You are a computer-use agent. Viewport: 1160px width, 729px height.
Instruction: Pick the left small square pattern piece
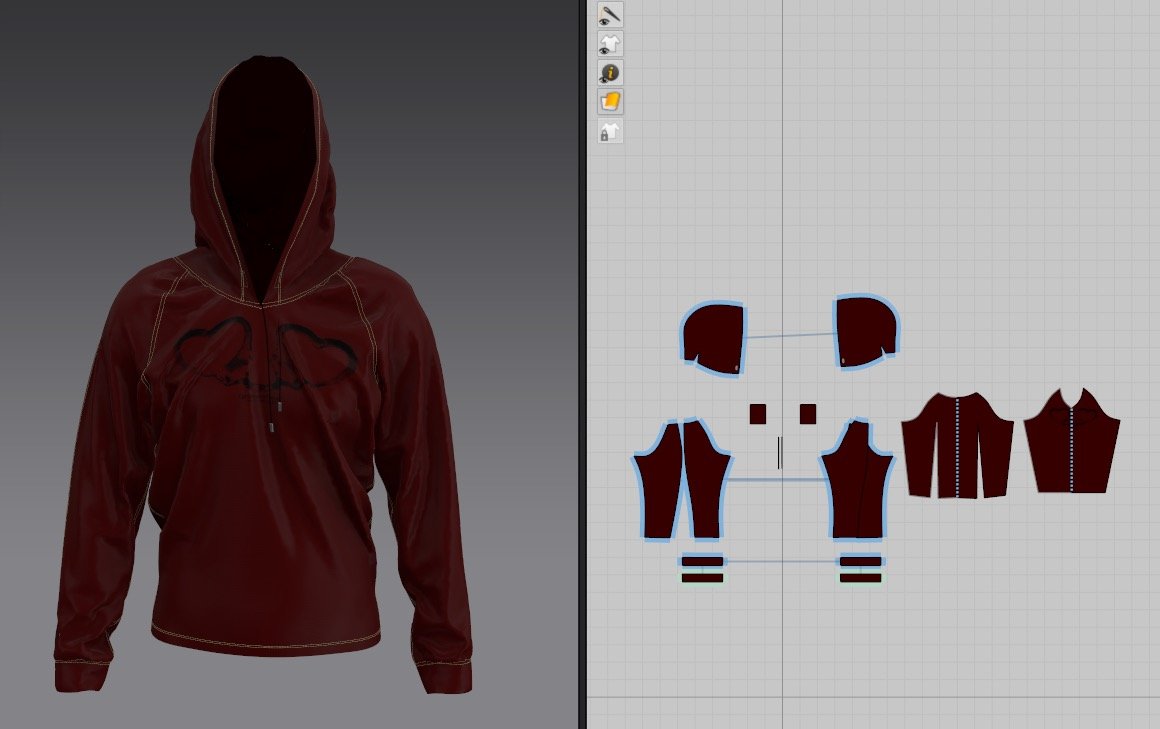(x=758, y=414)
